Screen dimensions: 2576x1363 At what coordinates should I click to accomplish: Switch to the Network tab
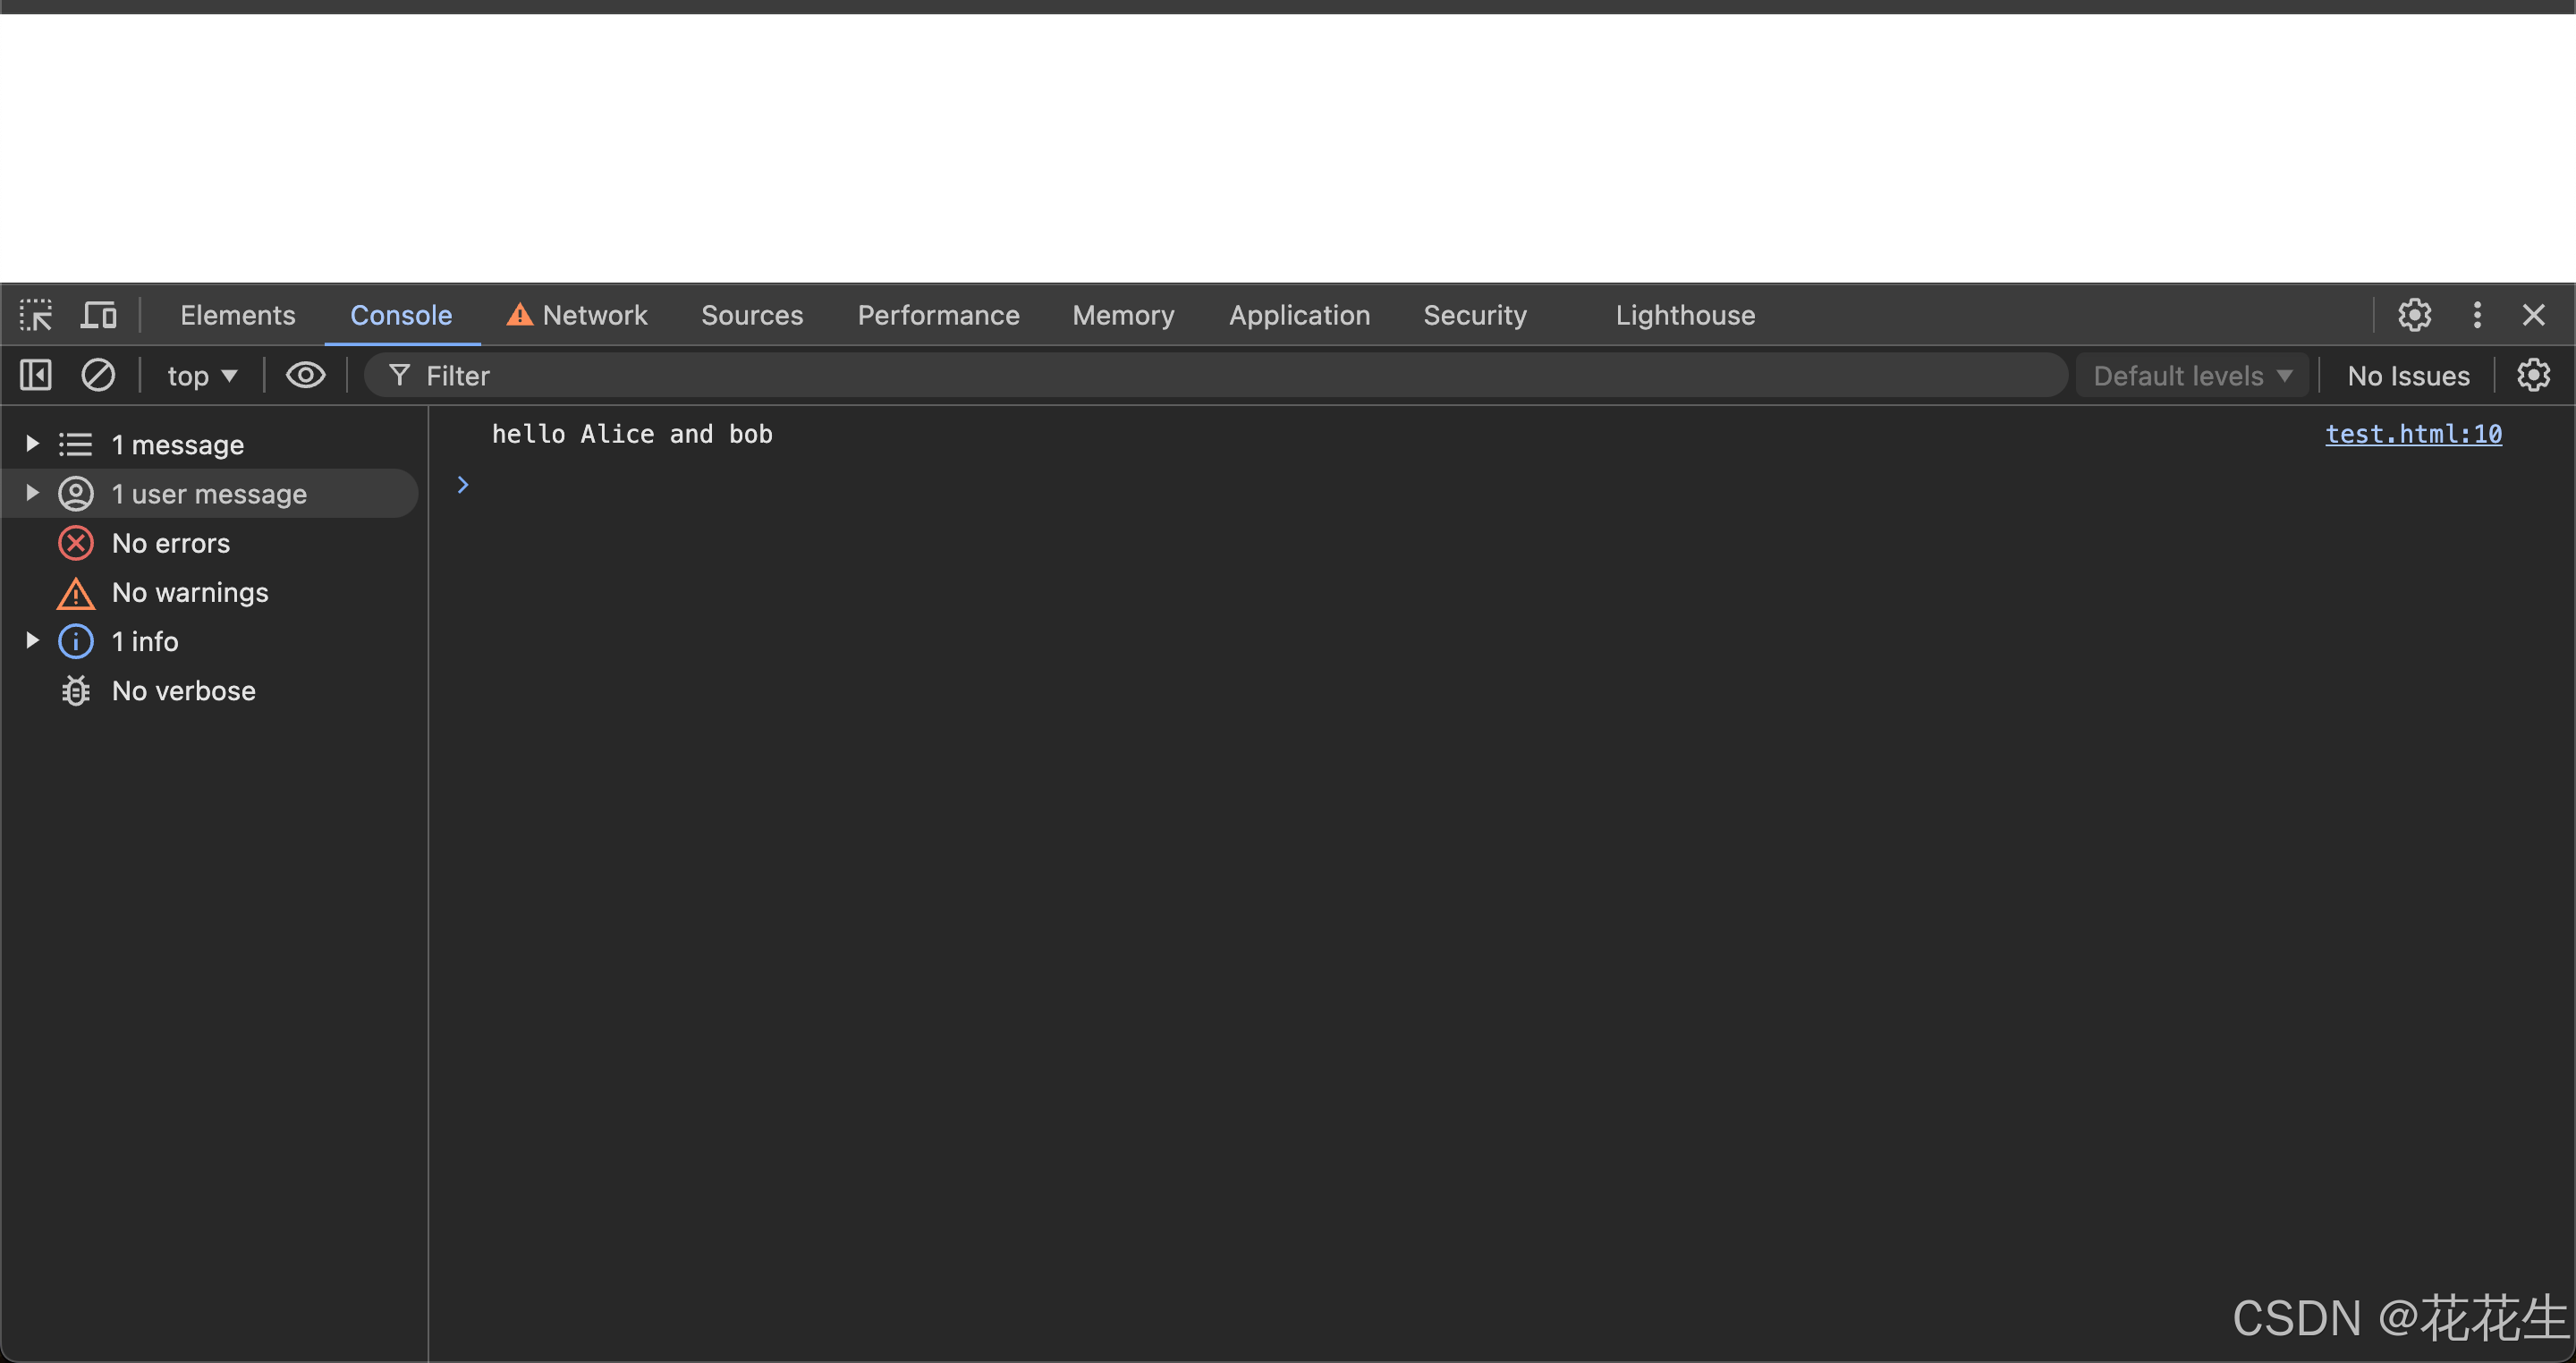coord(577,316)
